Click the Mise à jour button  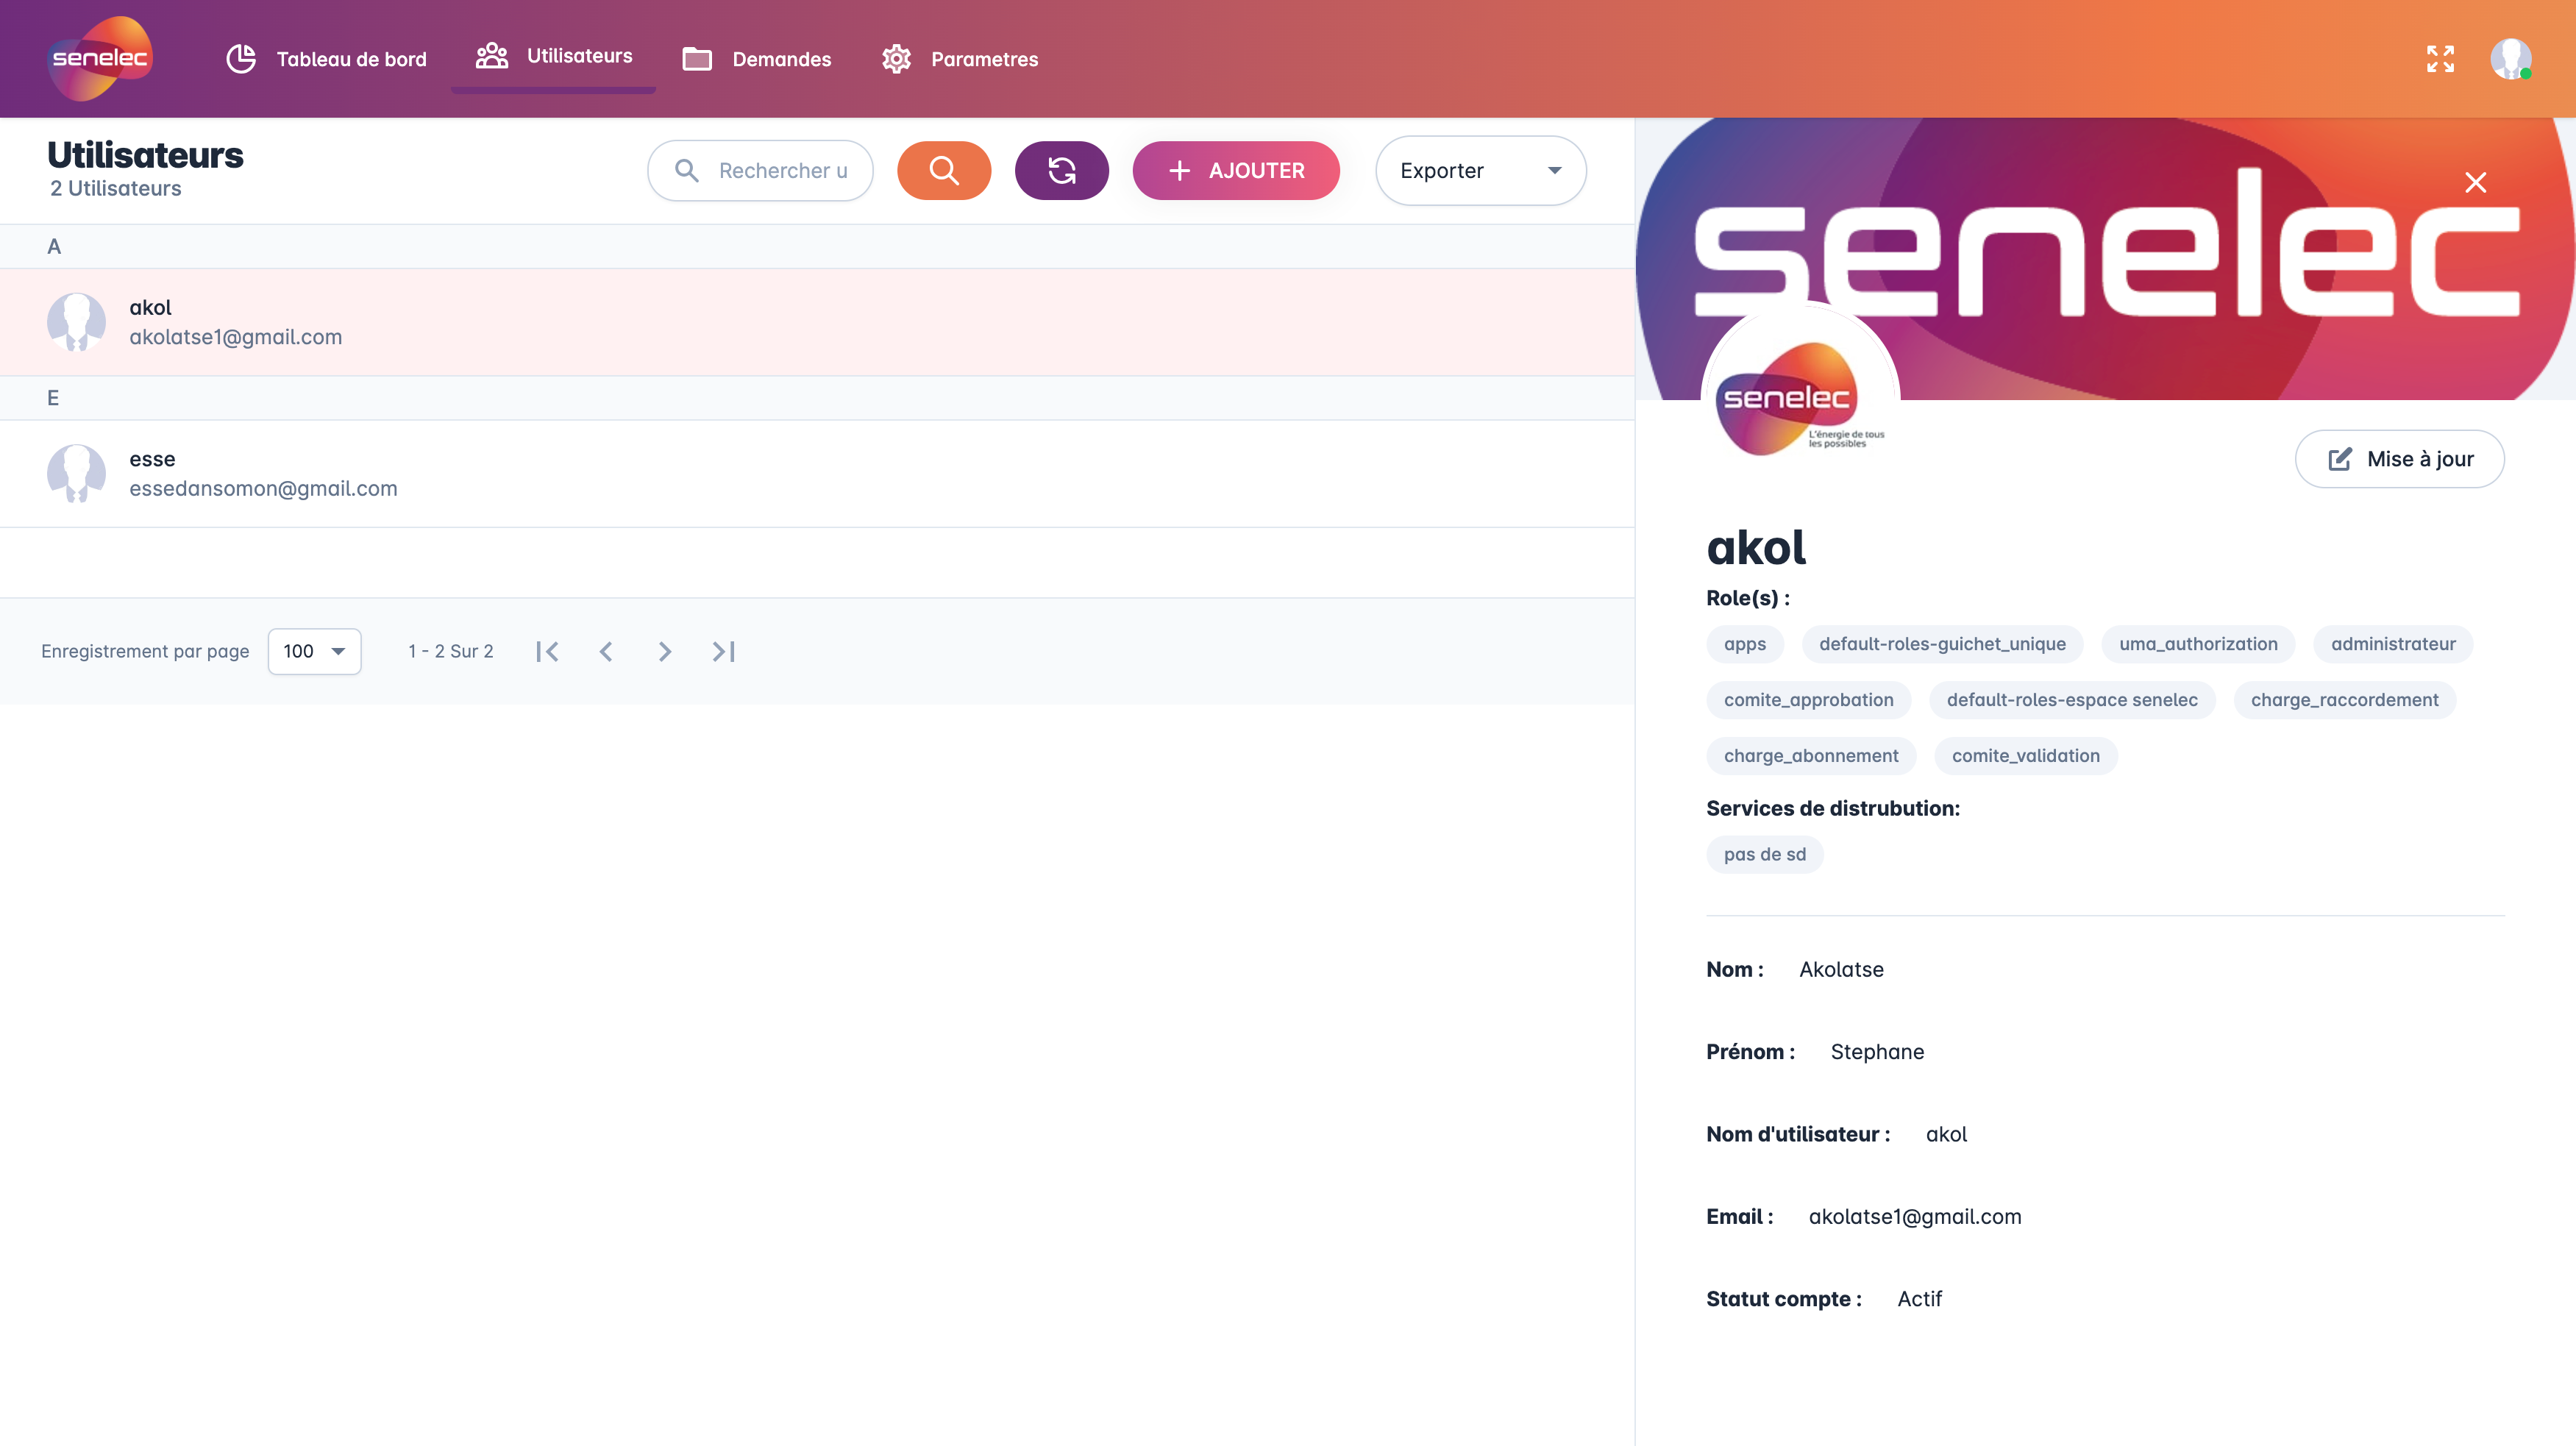click(x=2400, y=459)
